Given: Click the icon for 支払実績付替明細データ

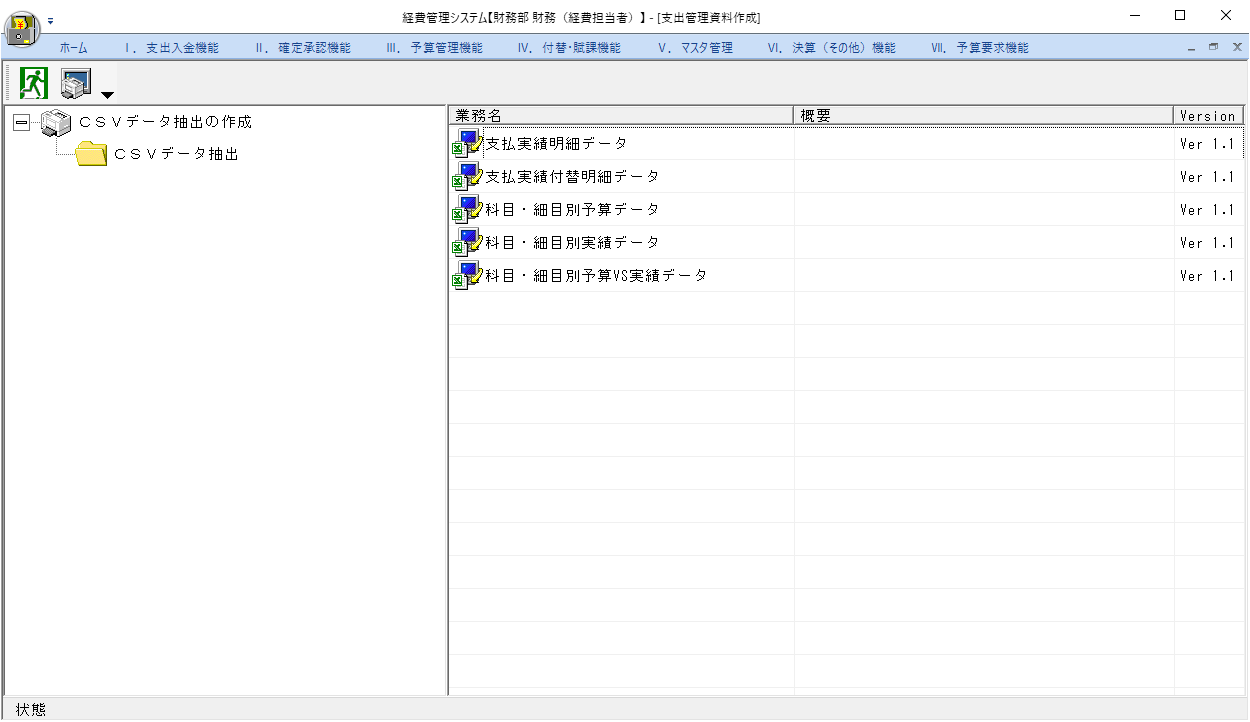Looking at the screenshot, I should [467, 177].
